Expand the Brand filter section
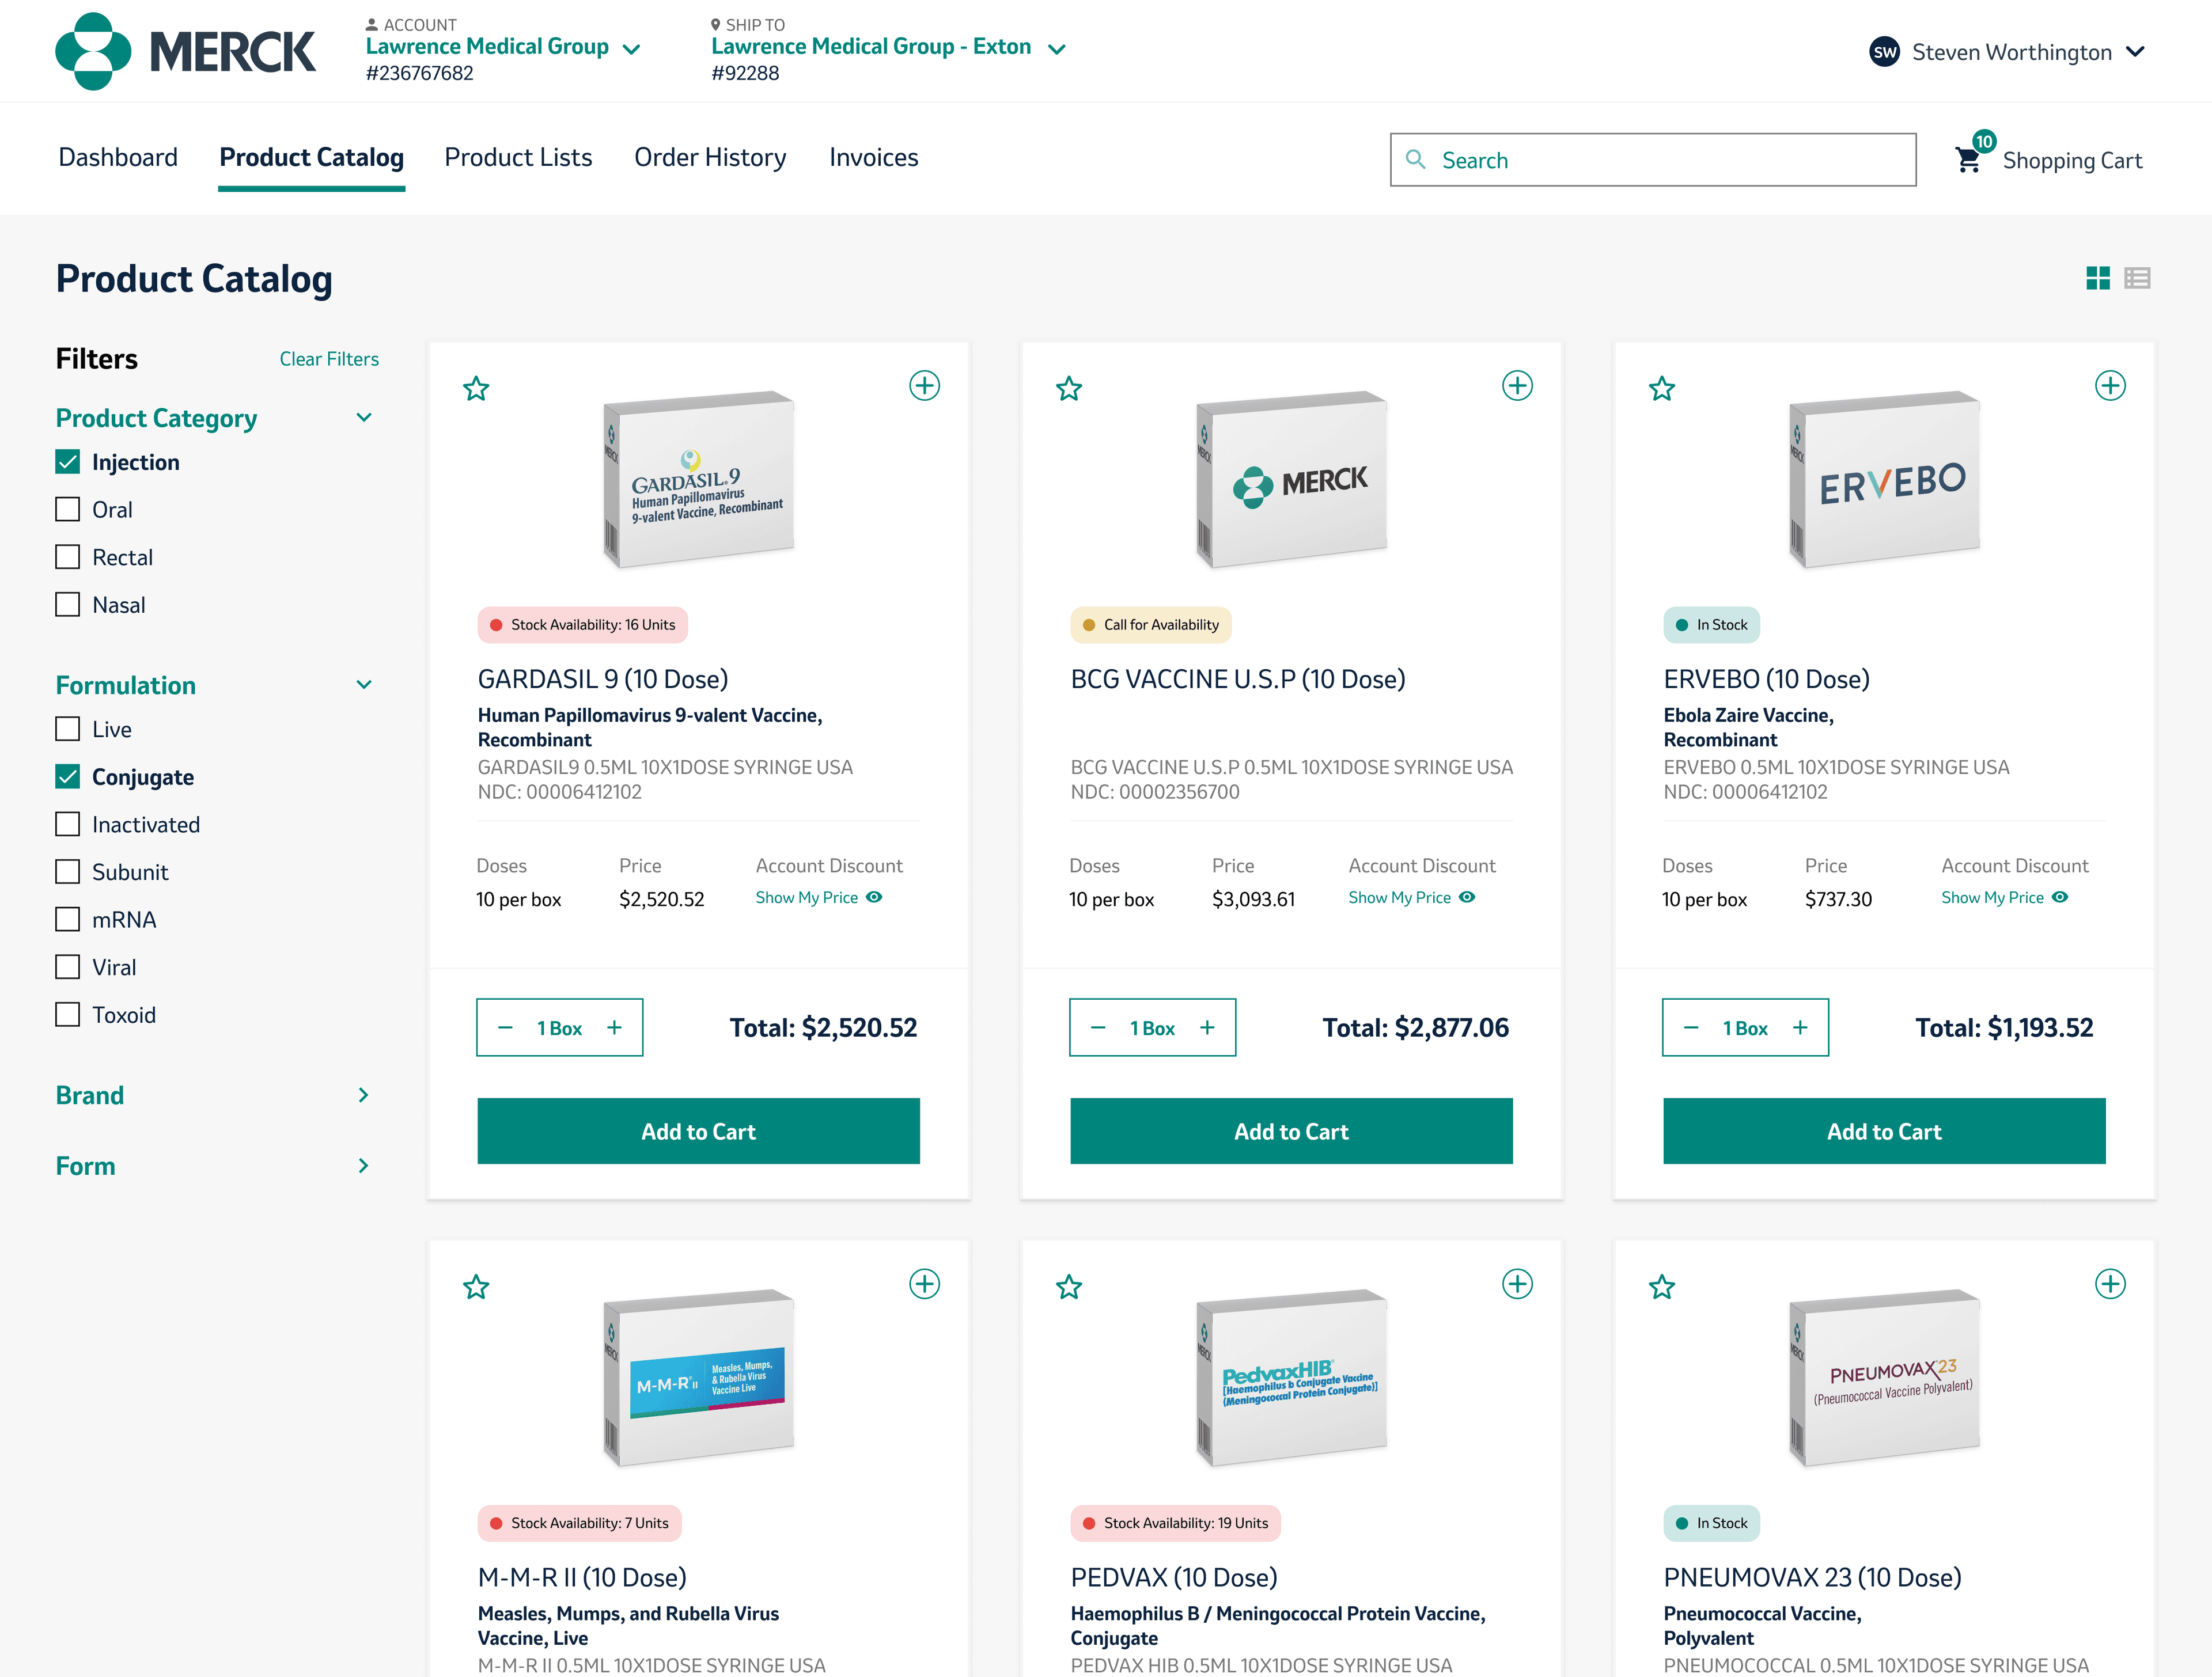Image resolution: width=2212 pixels, height=1677 pixels. (364, 1095)
